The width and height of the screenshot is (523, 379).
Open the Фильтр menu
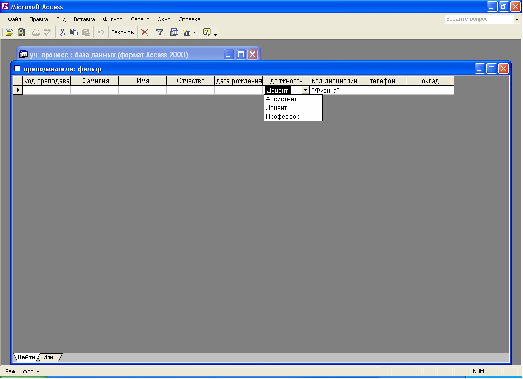click(x=112, y=19)
